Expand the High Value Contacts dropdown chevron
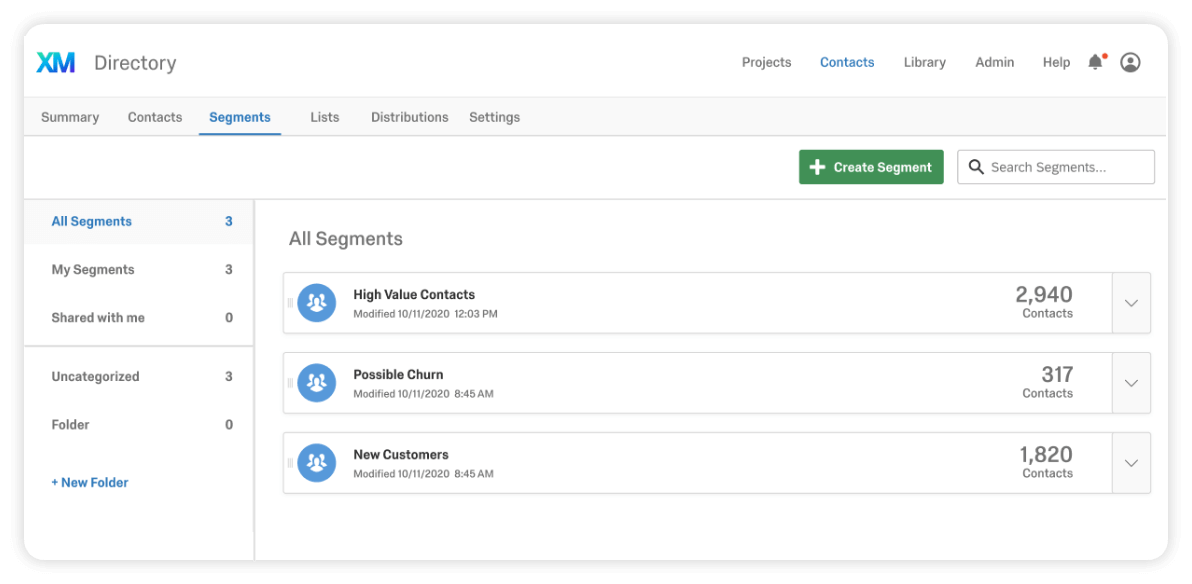This screenshot has width=1192, height=584. coord(1131,303)
